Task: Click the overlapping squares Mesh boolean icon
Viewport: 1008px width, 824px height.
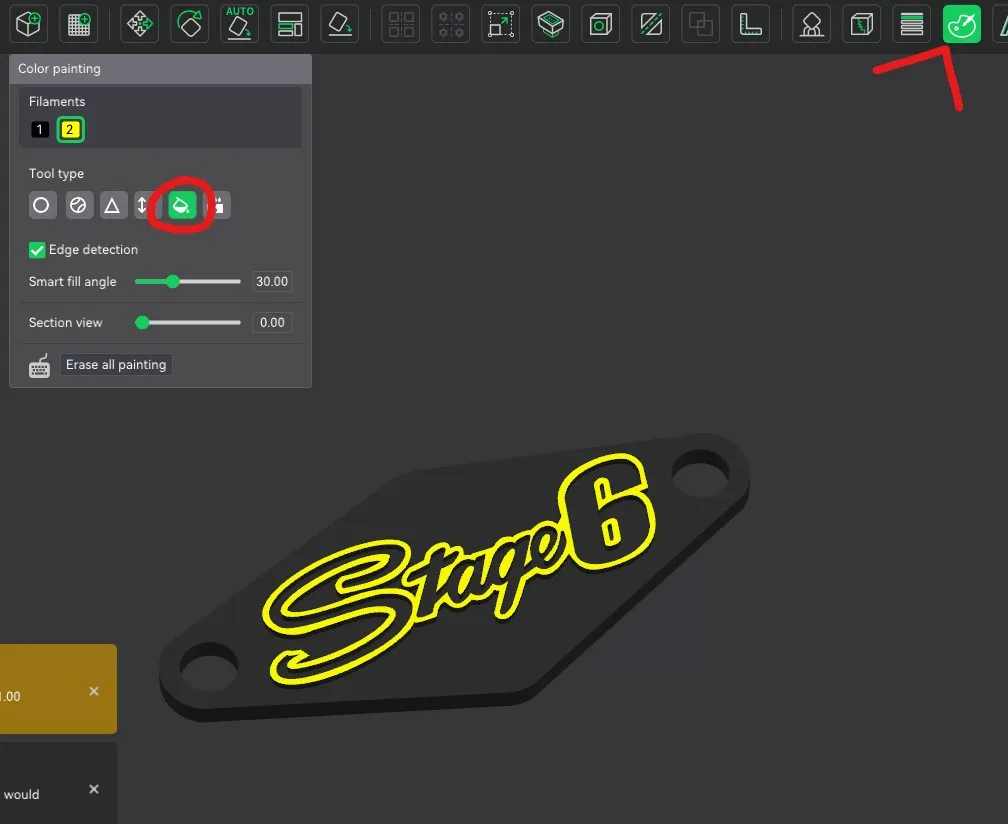Action: 701,24
